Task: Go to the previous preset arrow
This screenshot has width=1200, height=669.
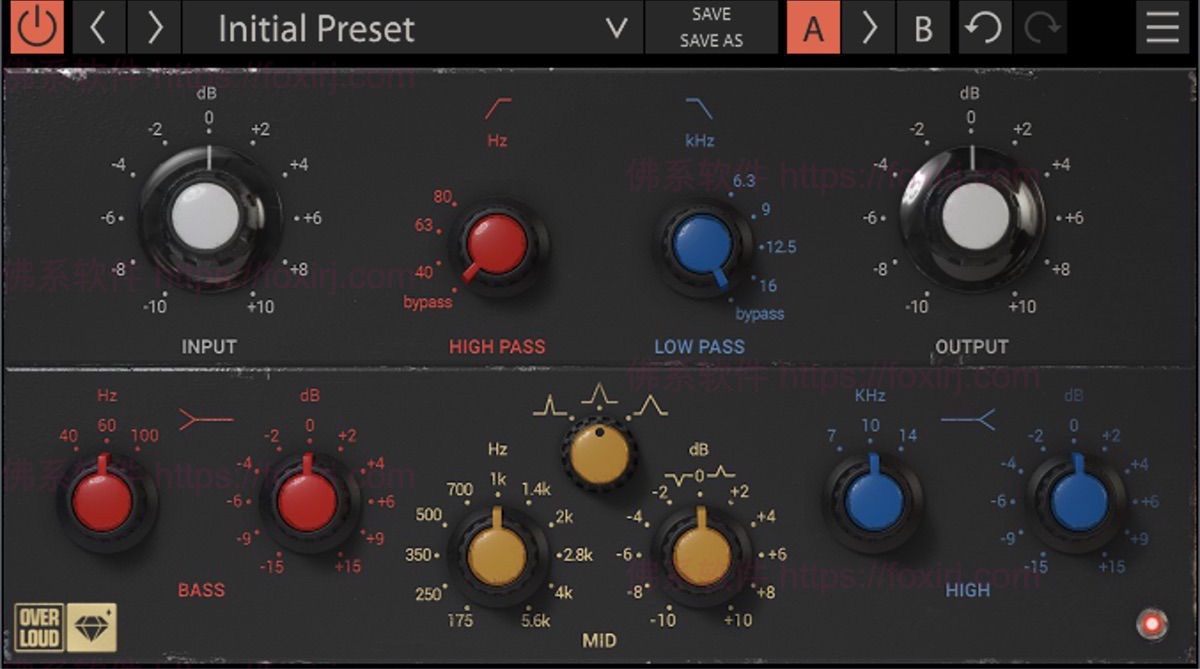Action: click(98, 28)
